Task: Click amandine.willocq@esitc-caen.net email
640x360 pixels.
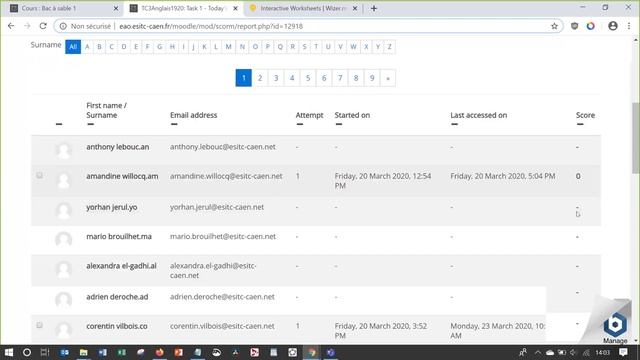Action: tap(226, 176)
